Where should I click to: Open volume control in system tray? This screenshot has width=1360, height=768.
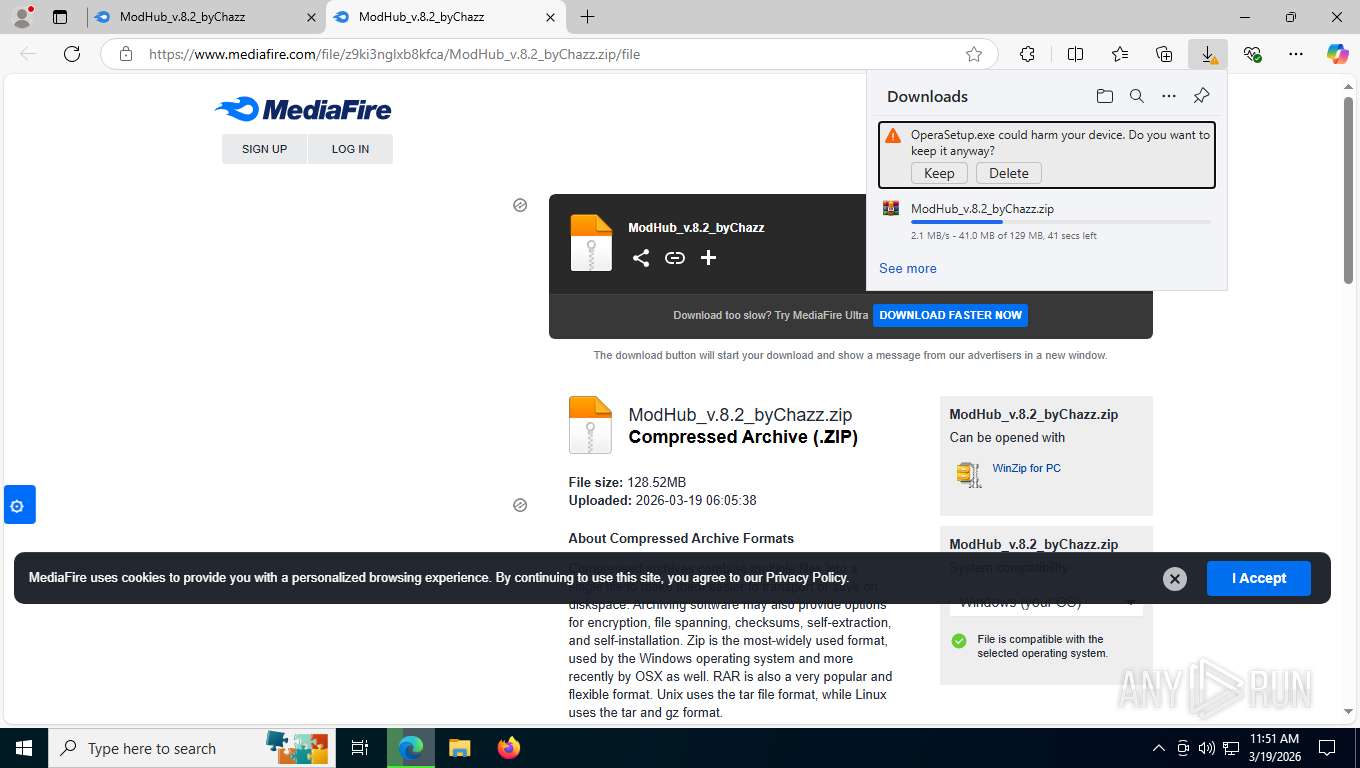pos(1206,748)
